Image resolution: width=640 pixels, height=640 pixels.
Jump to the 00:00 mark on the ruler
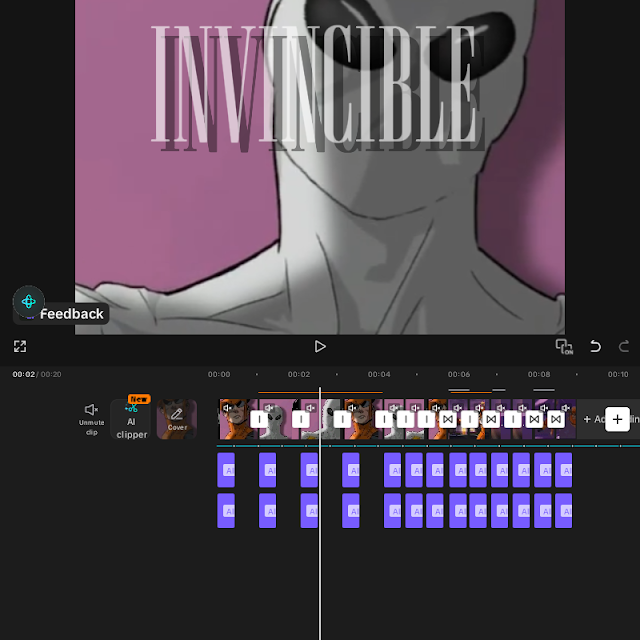tap(219, 374)
